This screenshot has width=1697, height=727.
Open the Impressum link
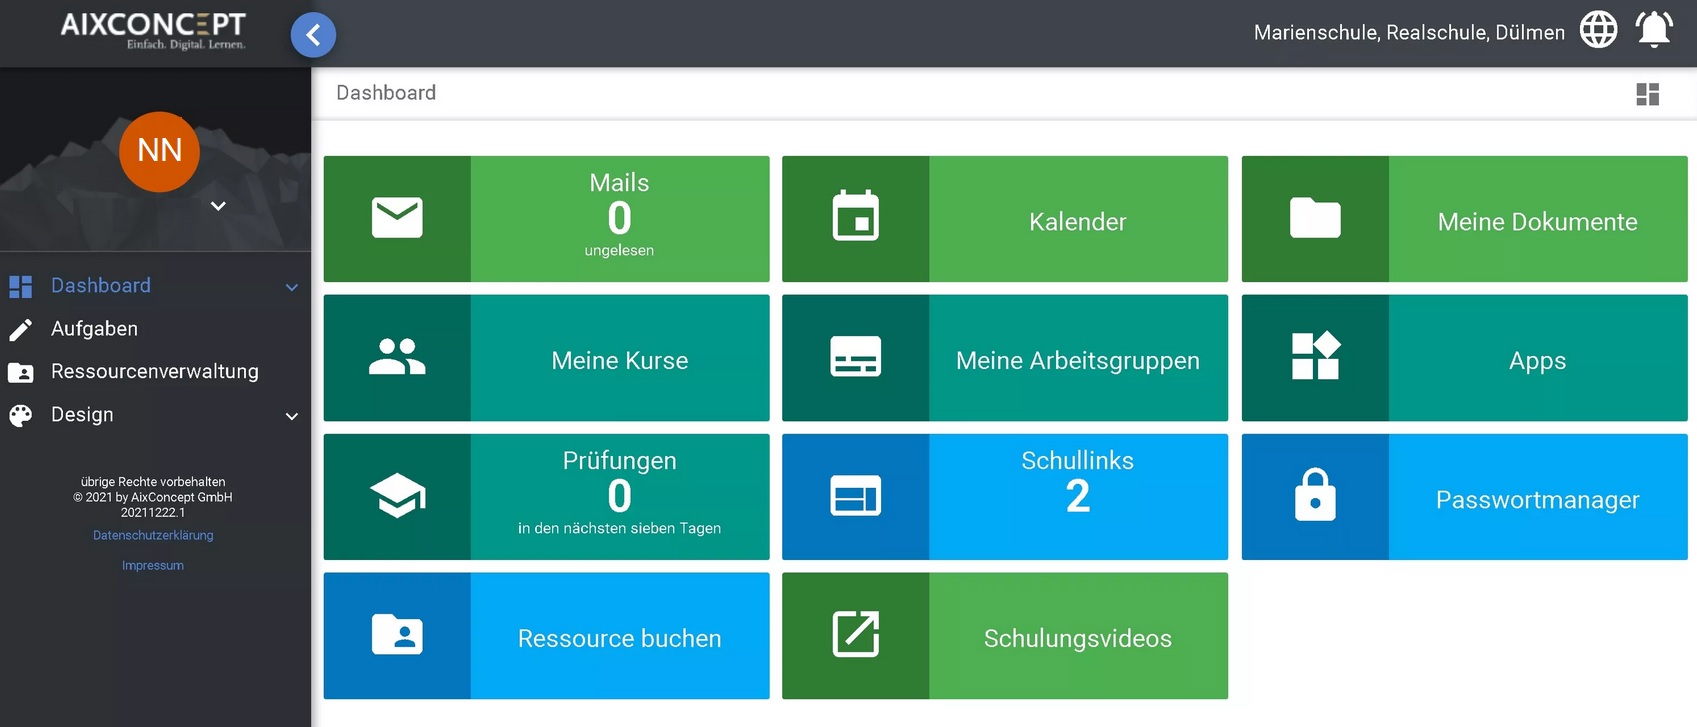click(x=153, y=566)
